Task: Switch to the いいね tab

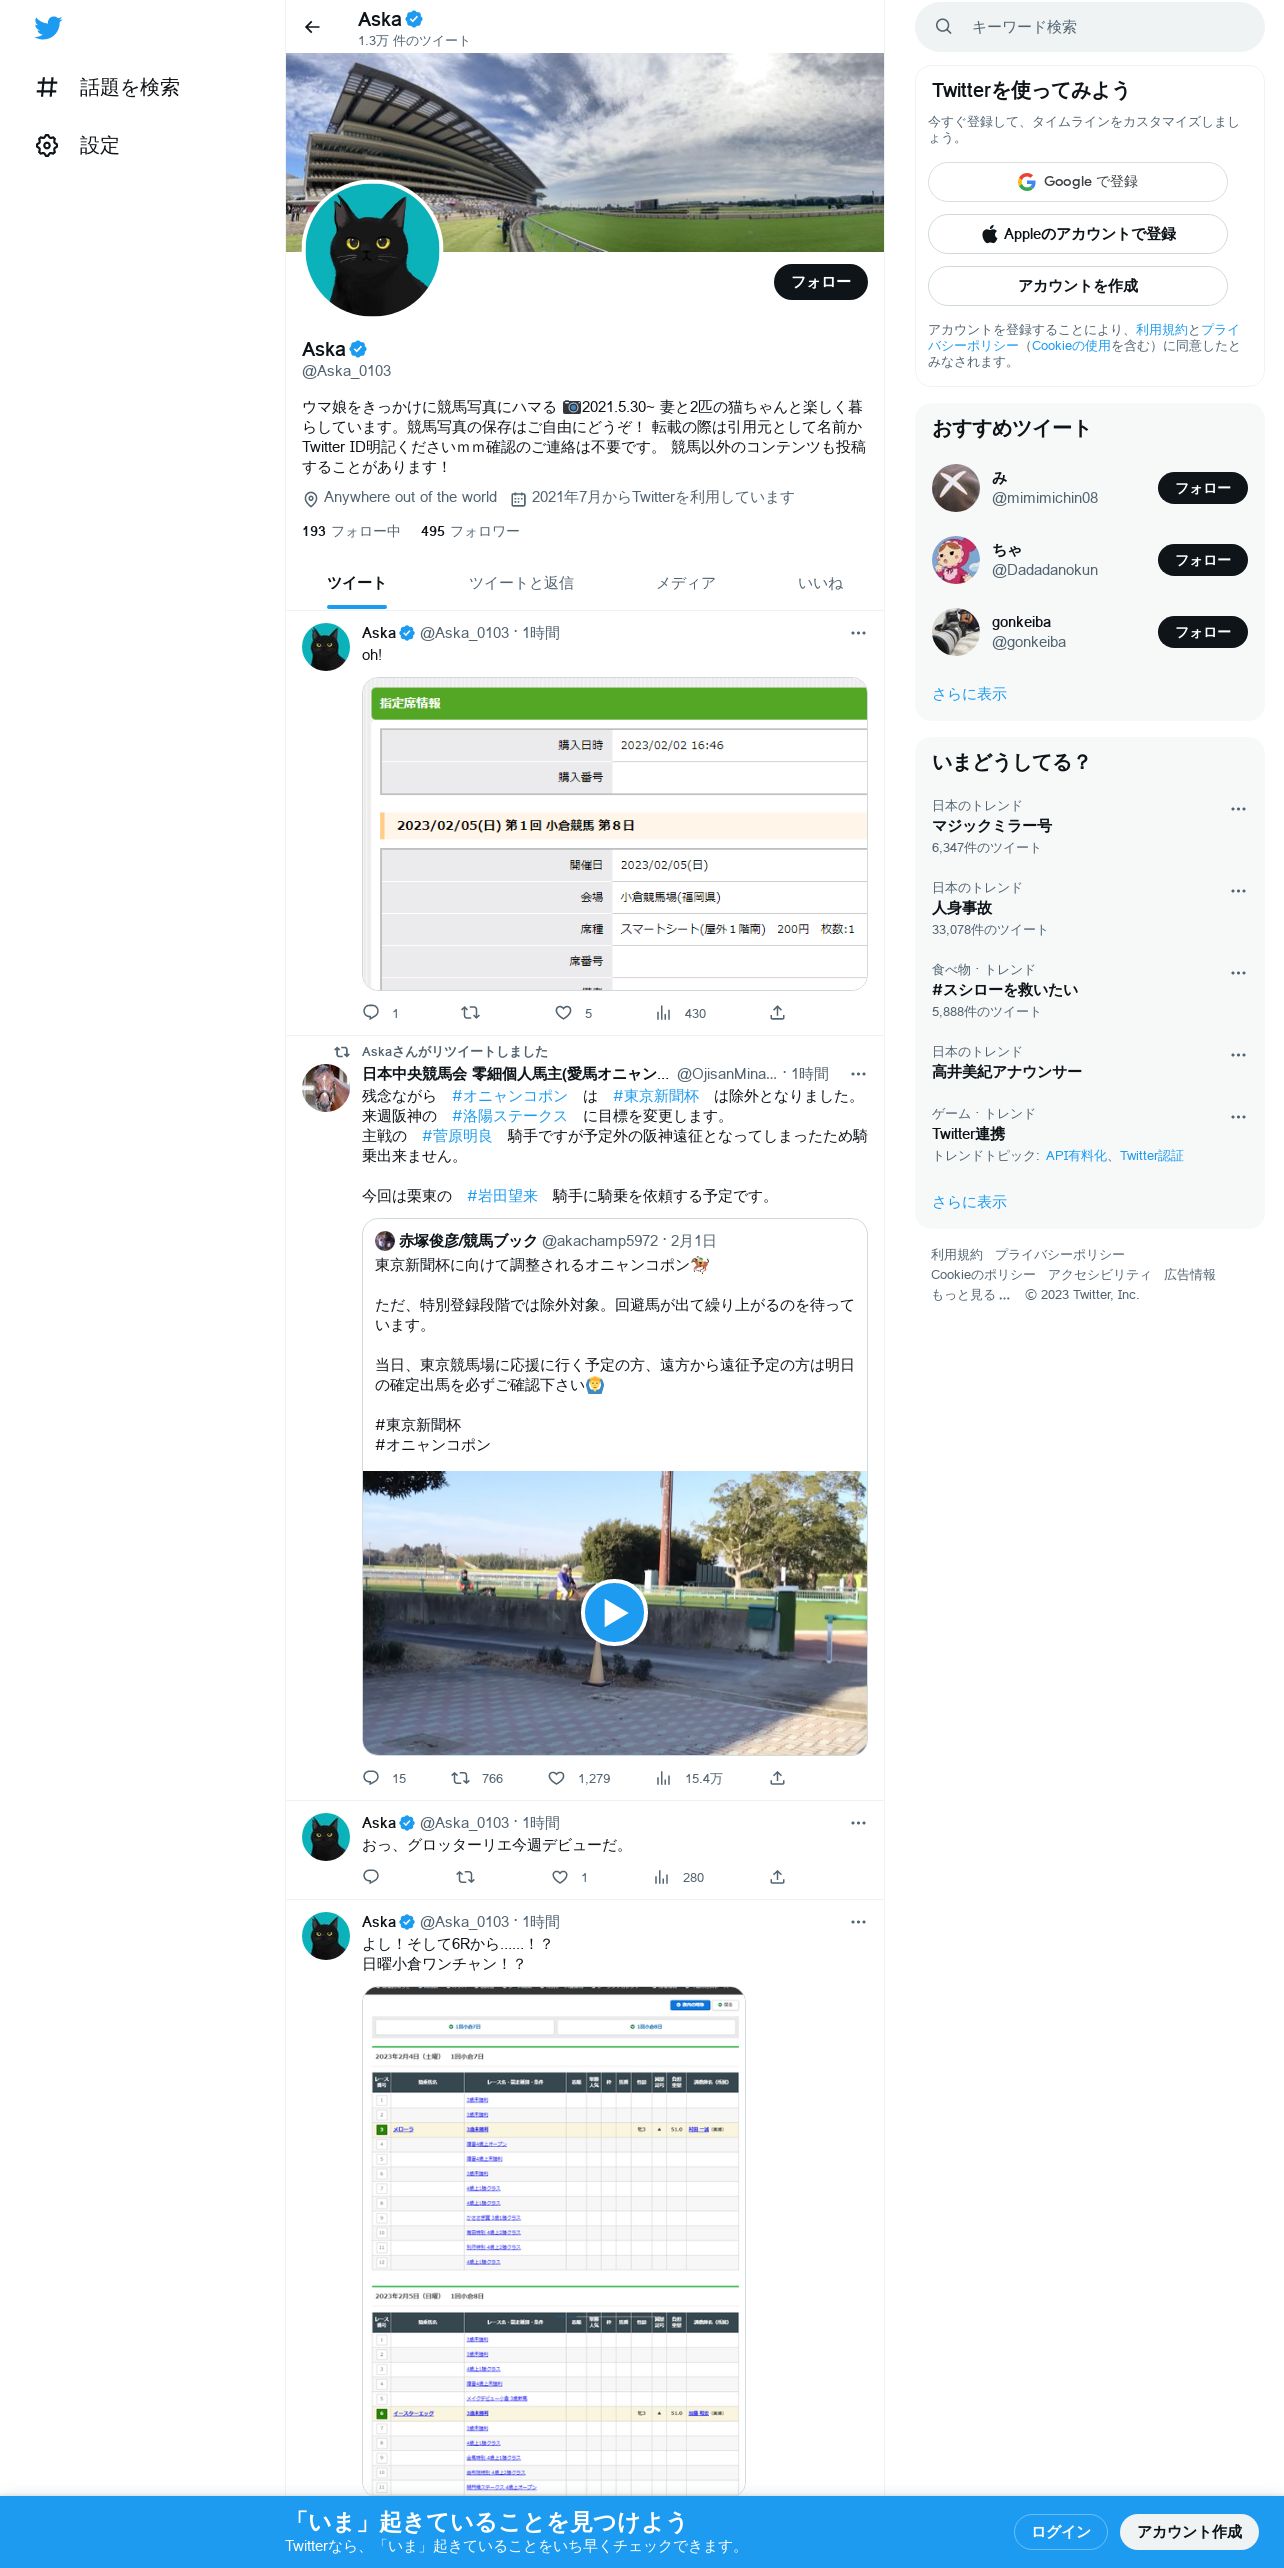Action: pos(820,583)
